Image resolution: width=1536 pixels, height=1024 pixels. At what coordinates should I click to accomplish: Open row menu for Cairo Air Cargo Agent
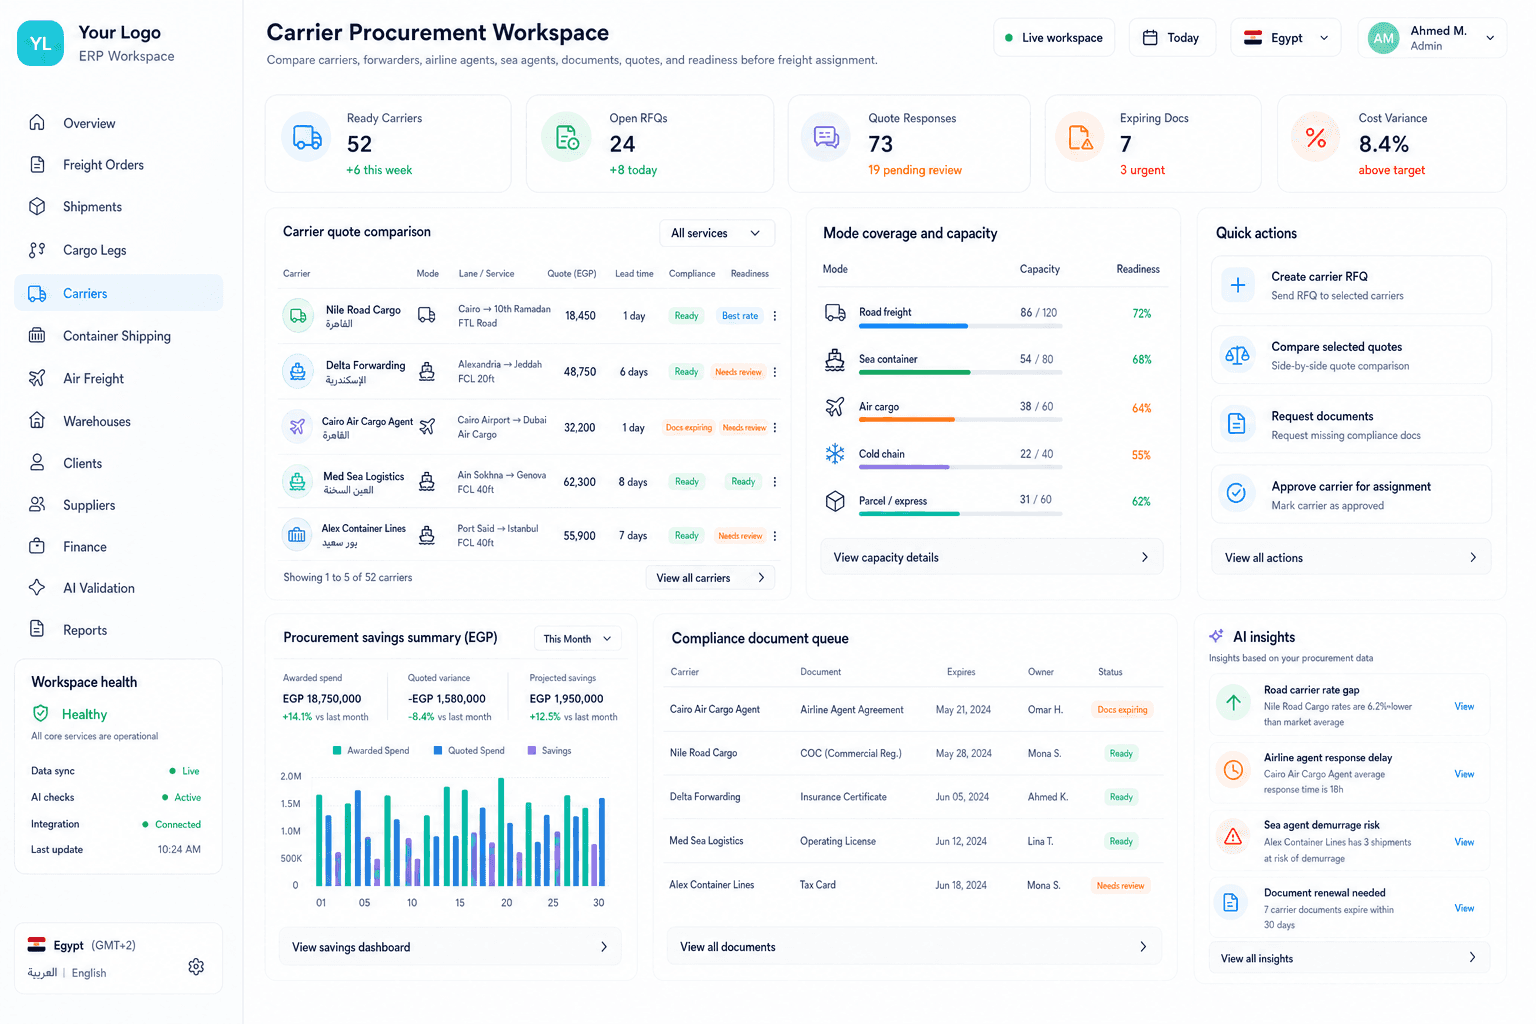point(775,427)
